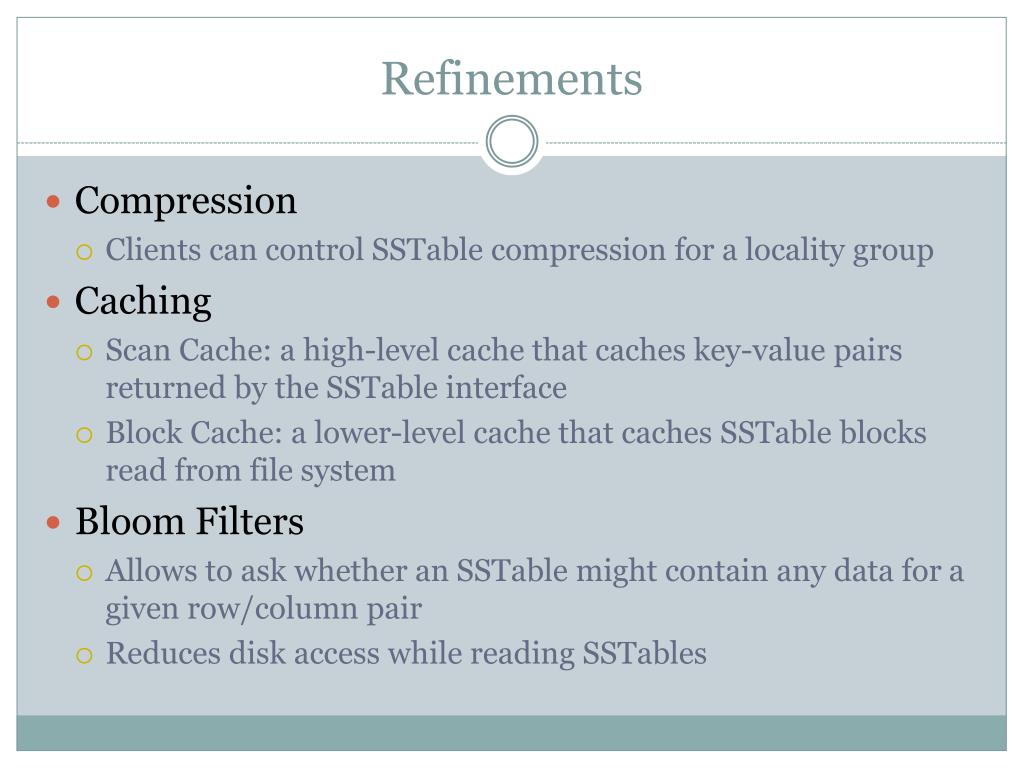Click the Compression heading
1024x768 pixels.
click(186, 200)
